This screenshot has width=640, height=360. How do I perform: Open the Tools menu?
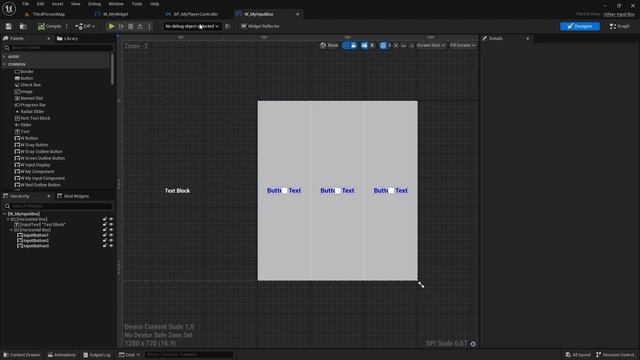tap(137, 4)
